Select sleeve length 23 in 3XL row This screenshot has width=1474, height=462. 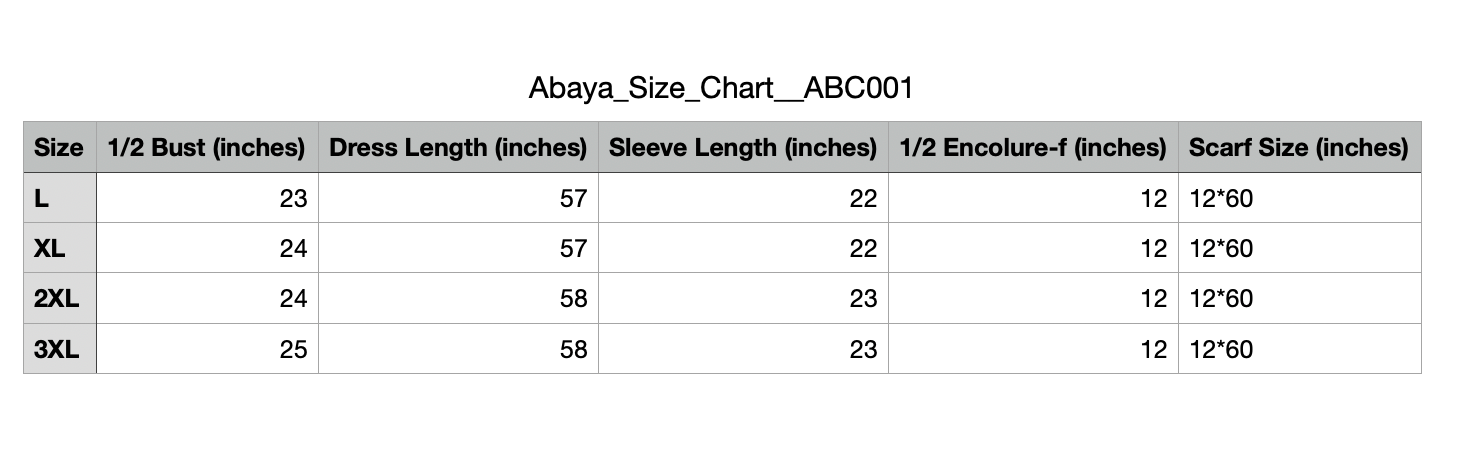pos(743,348)
